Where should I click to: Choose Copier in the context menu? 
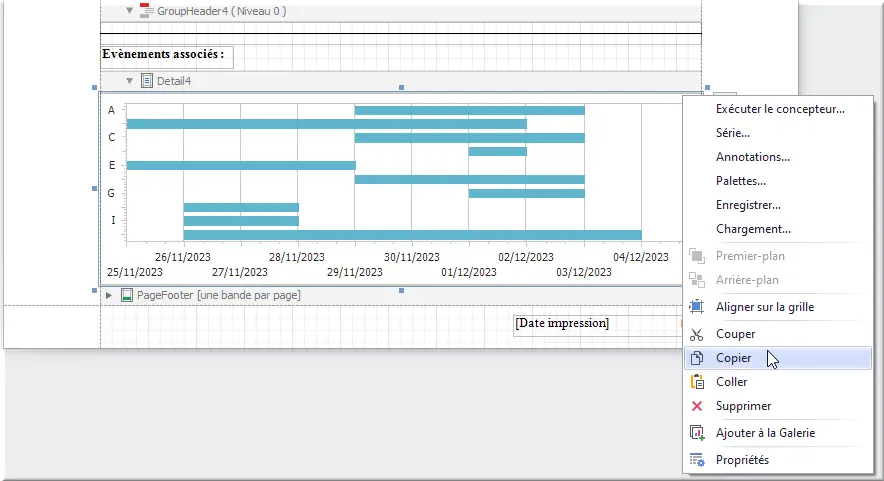click(x=778, y=358)
